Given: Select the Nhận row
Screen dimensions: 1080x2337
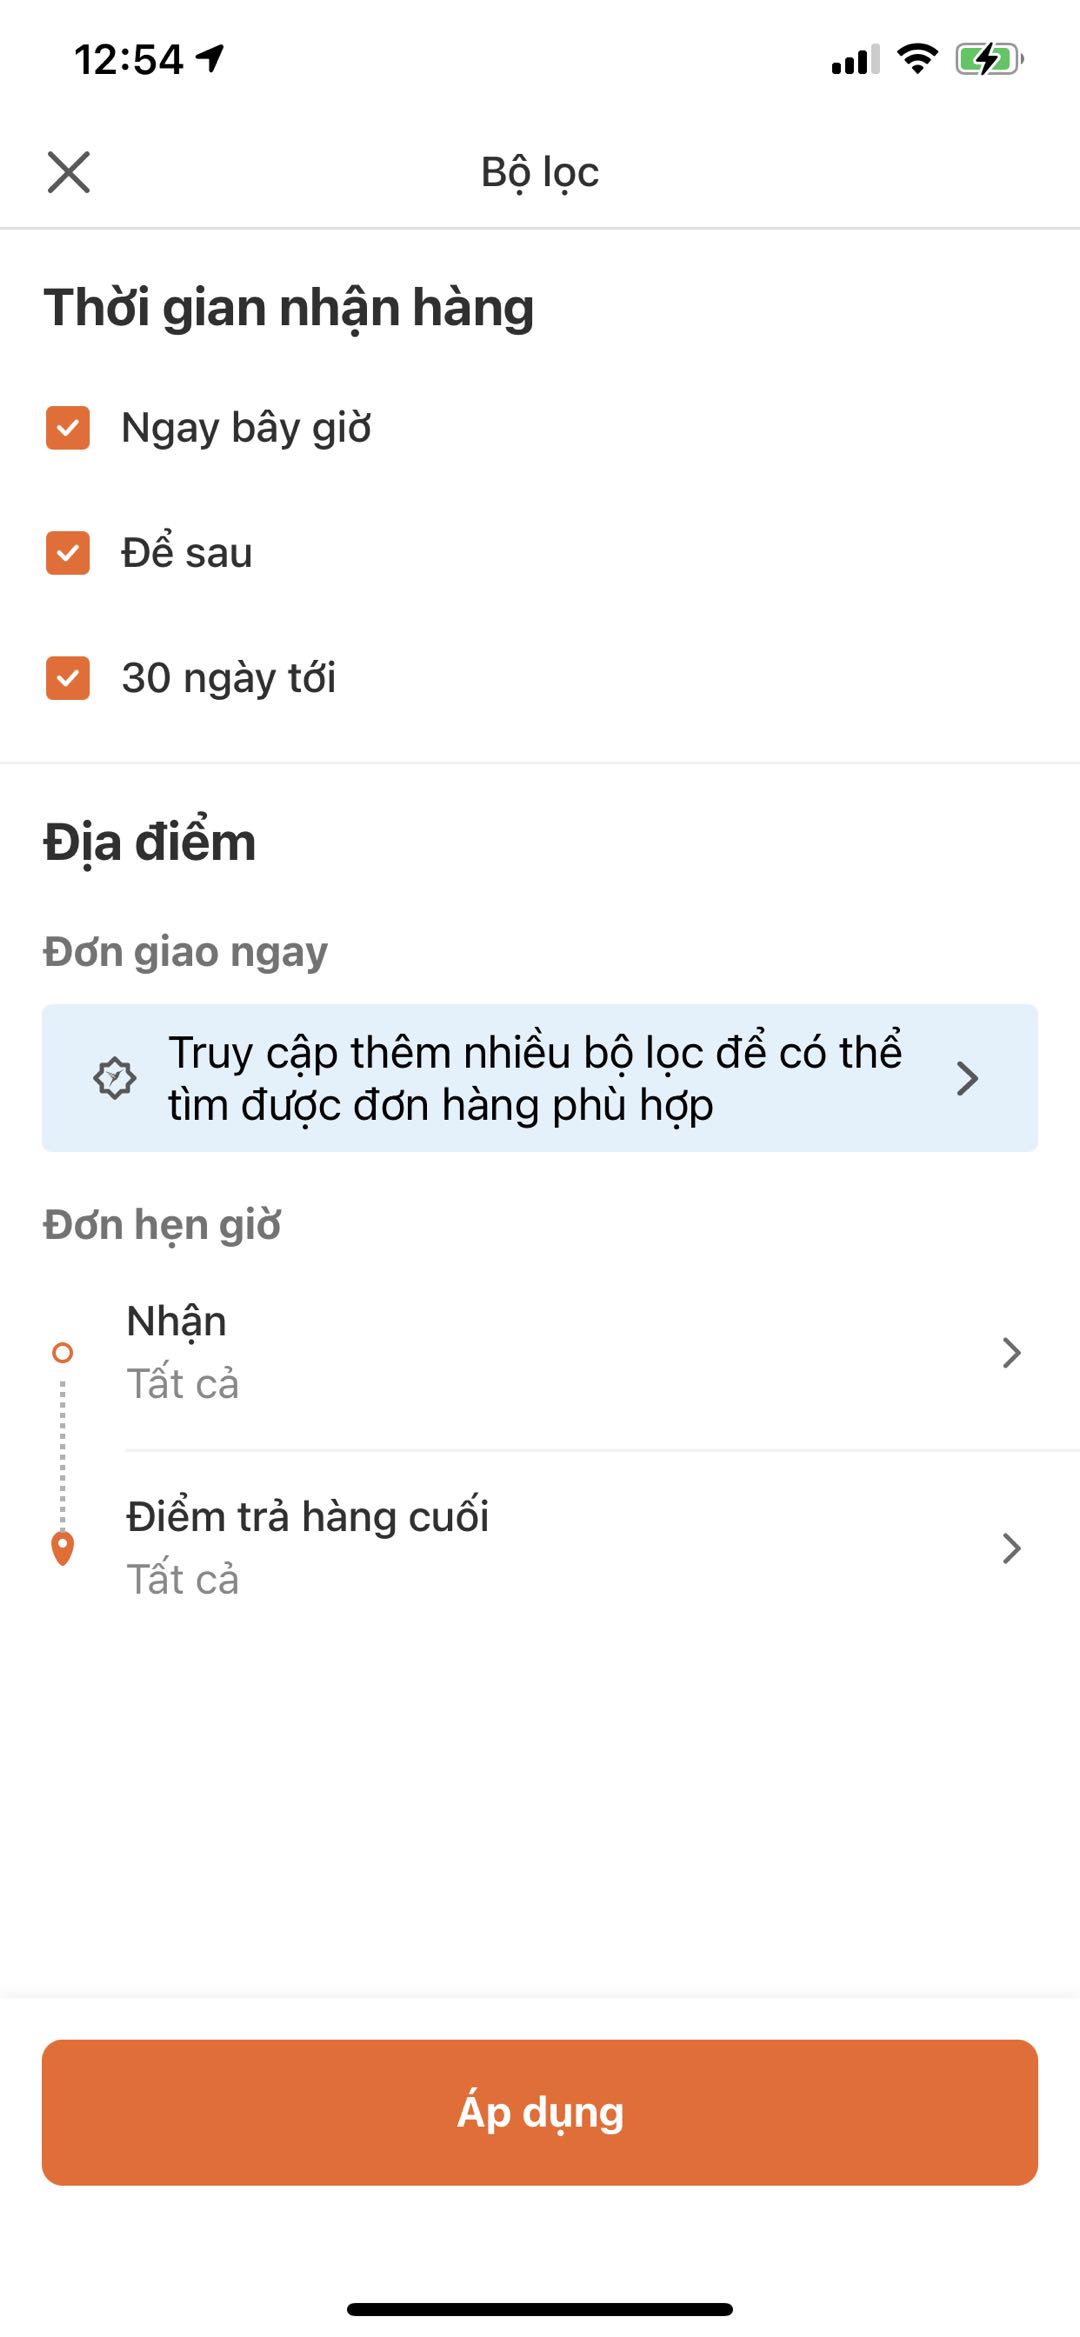Looking at the screenshot, I should pyautogui.click(x=540, y=1352).
